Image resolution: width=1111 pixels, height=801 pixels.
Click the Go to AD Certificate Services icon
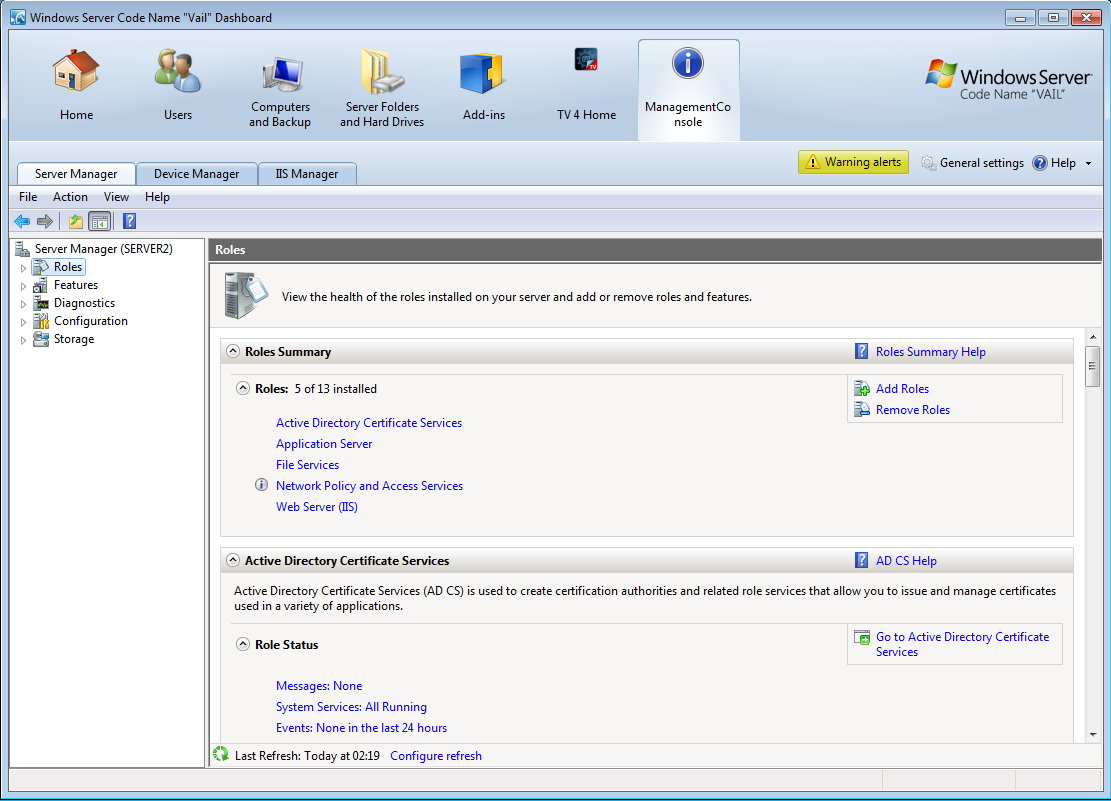pos(862,637)
